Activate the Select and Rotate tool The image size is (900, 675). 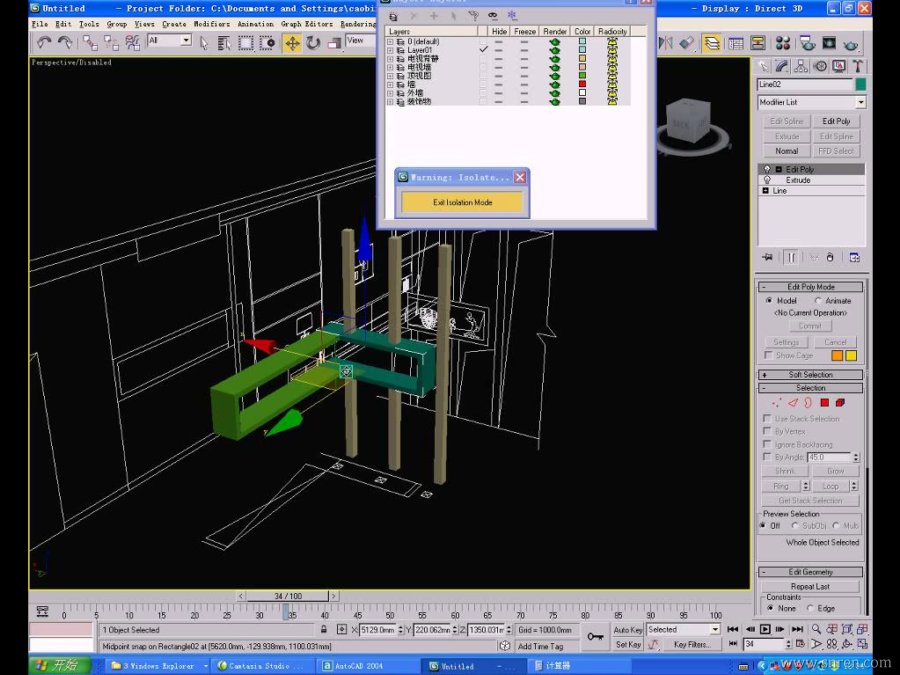tap(313, 43)
